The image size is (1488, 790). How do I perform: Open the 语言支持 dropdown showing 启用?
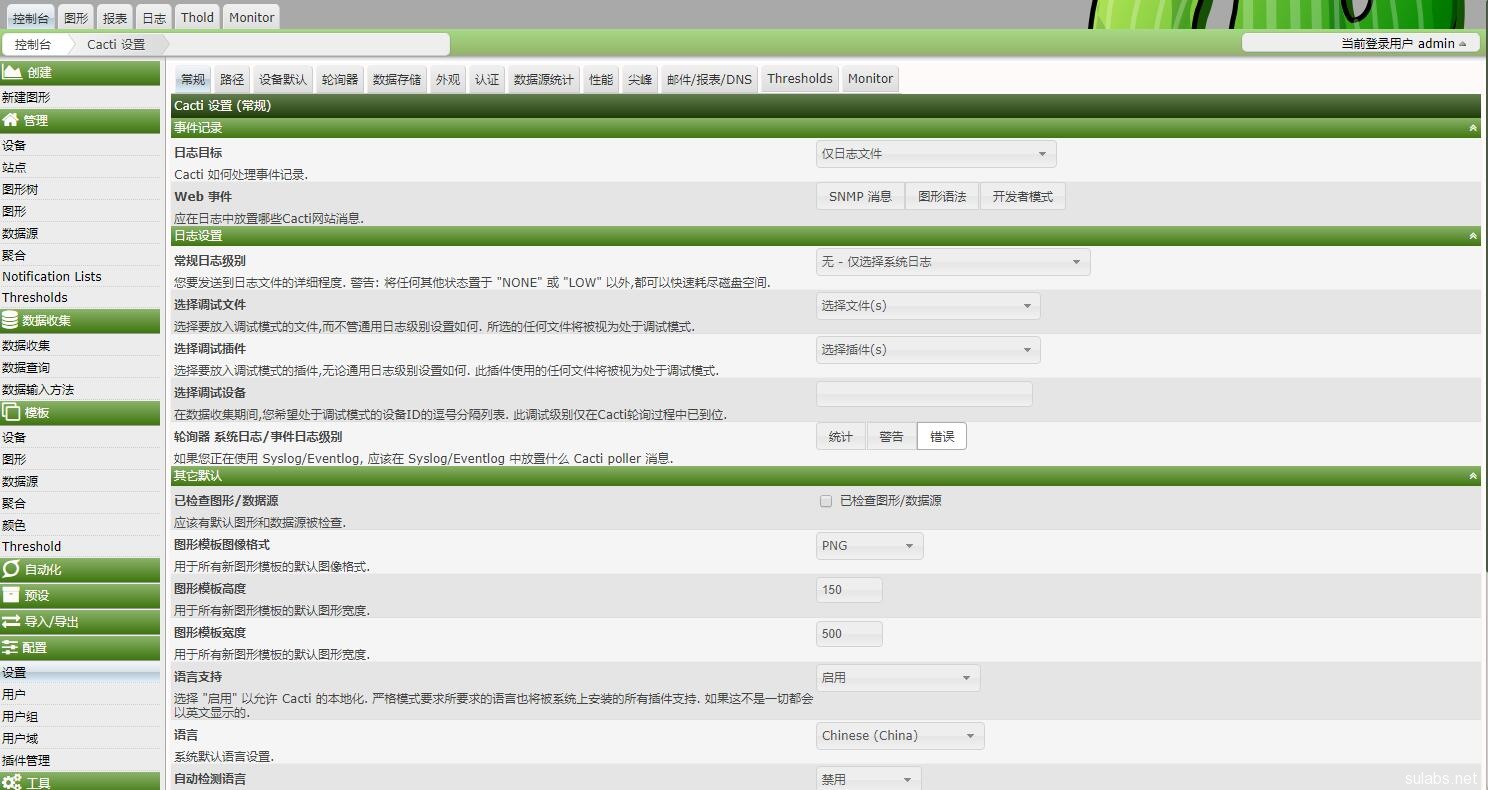[x=898, y=678]
